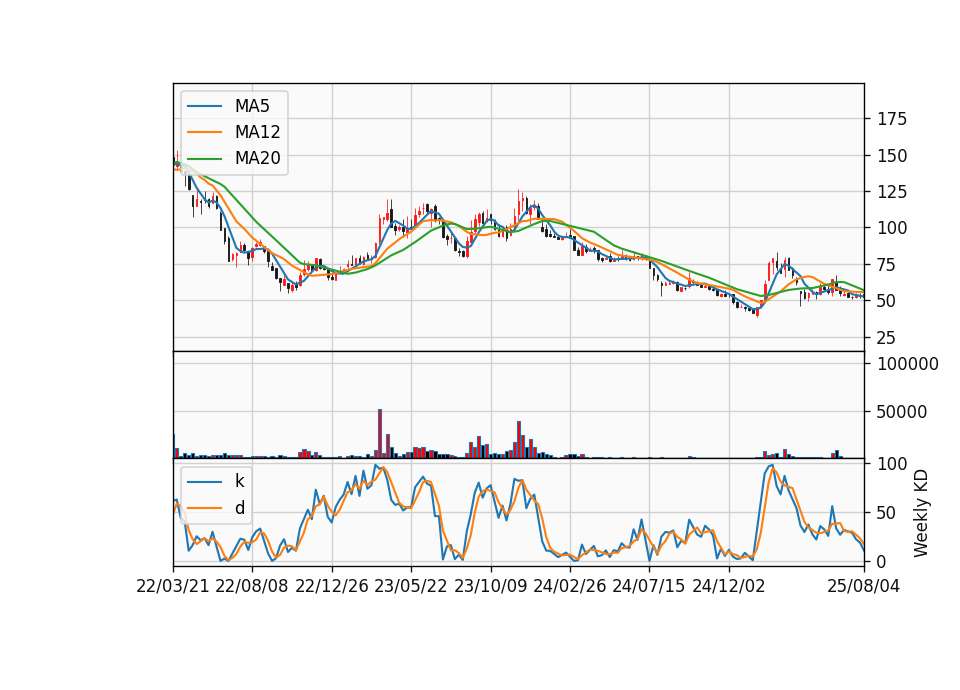960x690 pixels.
Task: Click the d legend label
Action: coord(240,508)
